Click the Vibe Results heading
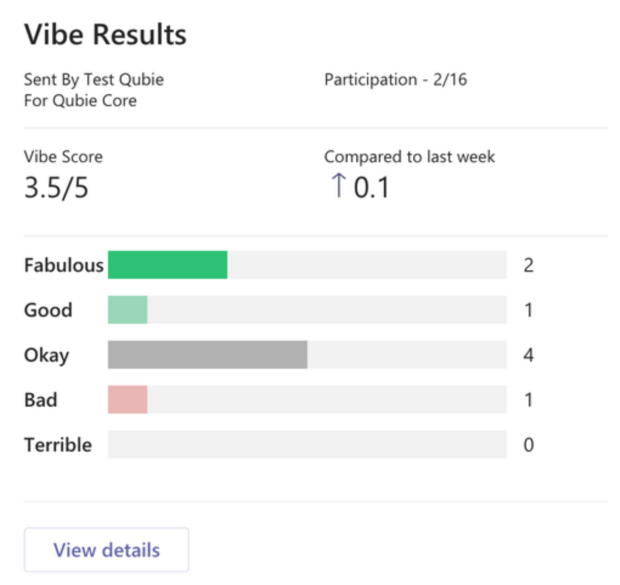620x585 pixels. tap(105, 34)
